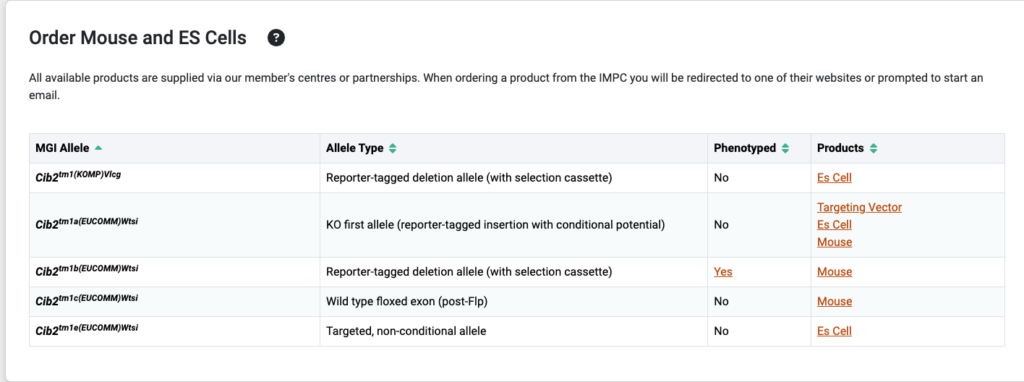Sort table by Allele Type arrows
Image resolution: width=1024 pixels, height=382 pixels.
[392, 148]
